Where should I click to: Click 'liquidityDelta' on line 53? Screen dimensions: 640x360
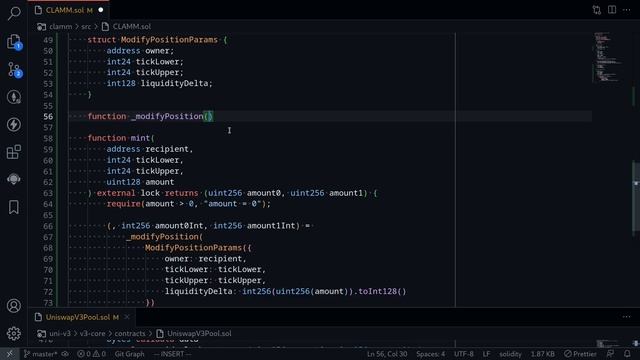coord(174,84)
